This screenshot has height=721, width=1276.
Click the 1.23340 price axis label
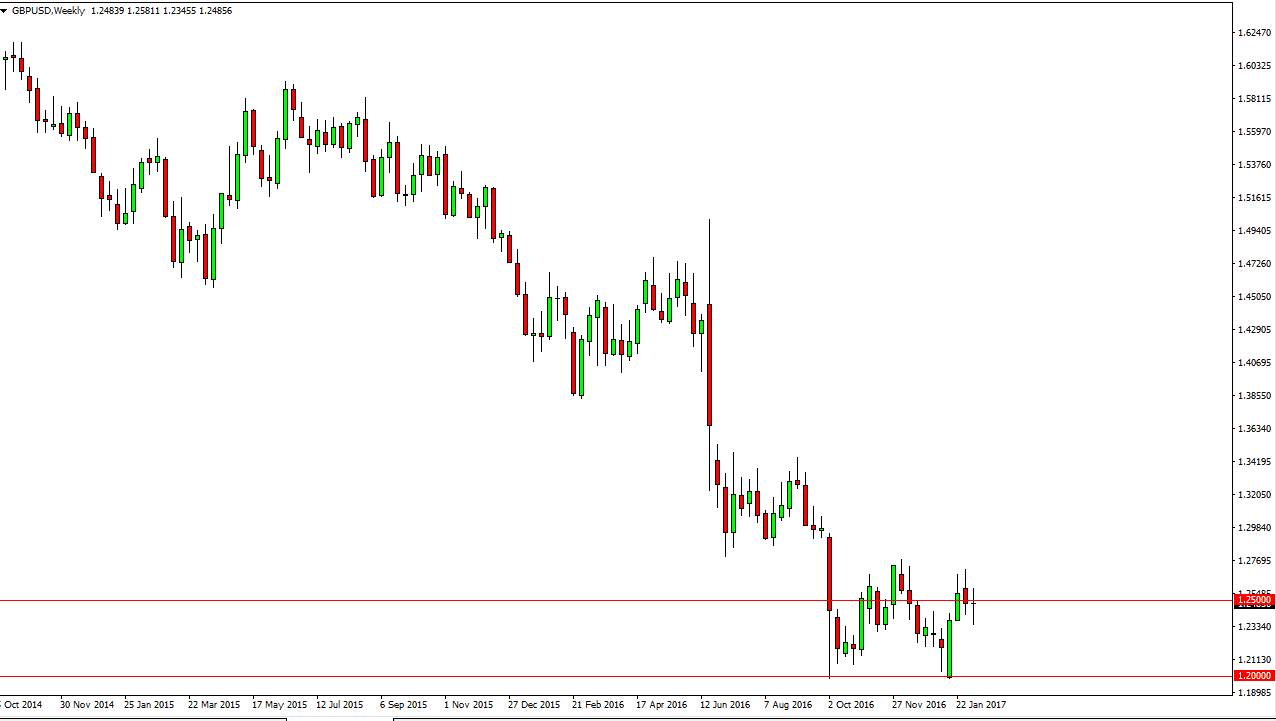[1254, 627]
